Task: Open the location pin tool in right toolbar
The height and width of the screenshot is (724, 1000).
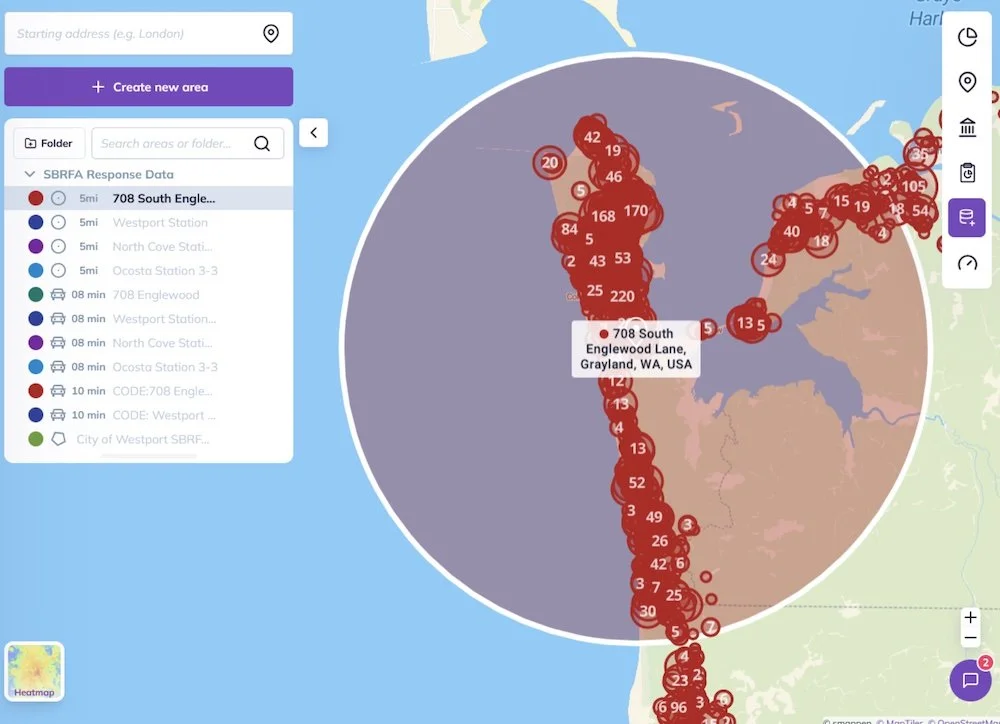Action: click(967, 82)
